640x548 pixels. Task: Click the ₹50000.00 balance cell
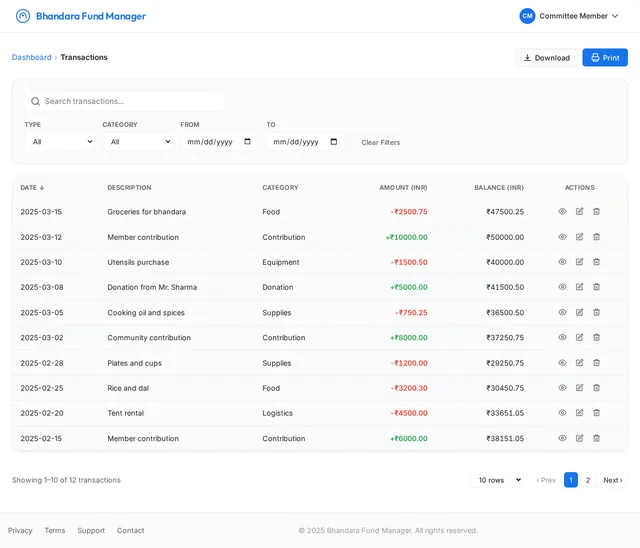pos(505,237)
